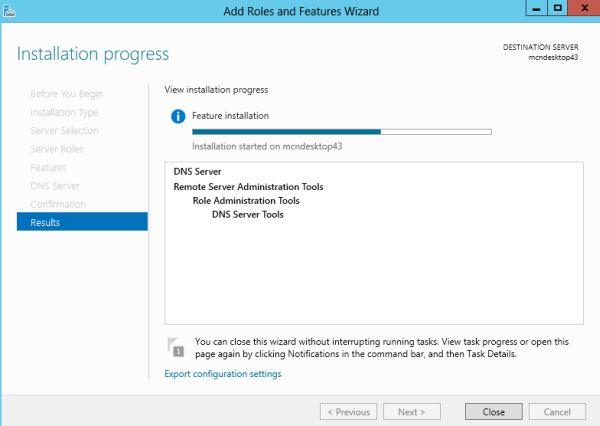Viewport: 600px width, 426px height.
Task: Select Role Administration Tools entry
Action: pyautogui.click(x=246, y=201)
